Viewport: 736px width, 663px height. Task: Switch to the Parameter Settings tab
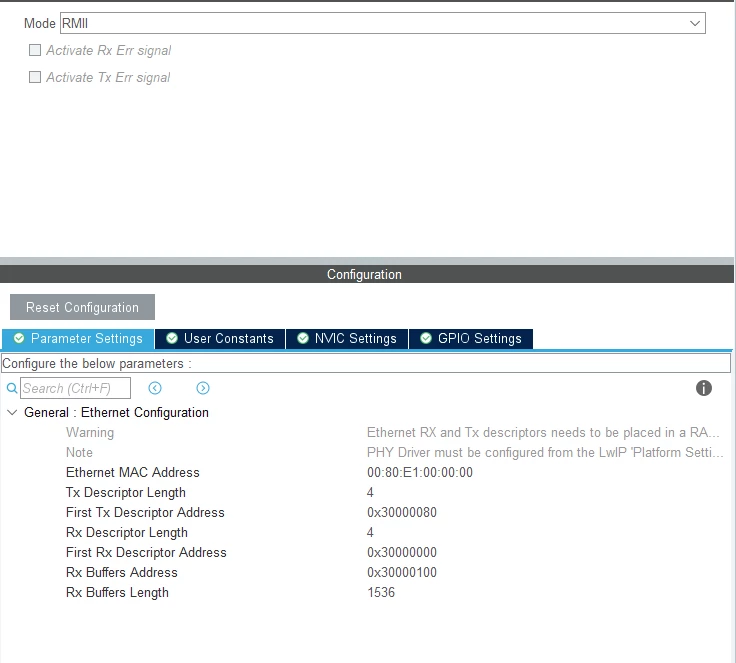78,339
